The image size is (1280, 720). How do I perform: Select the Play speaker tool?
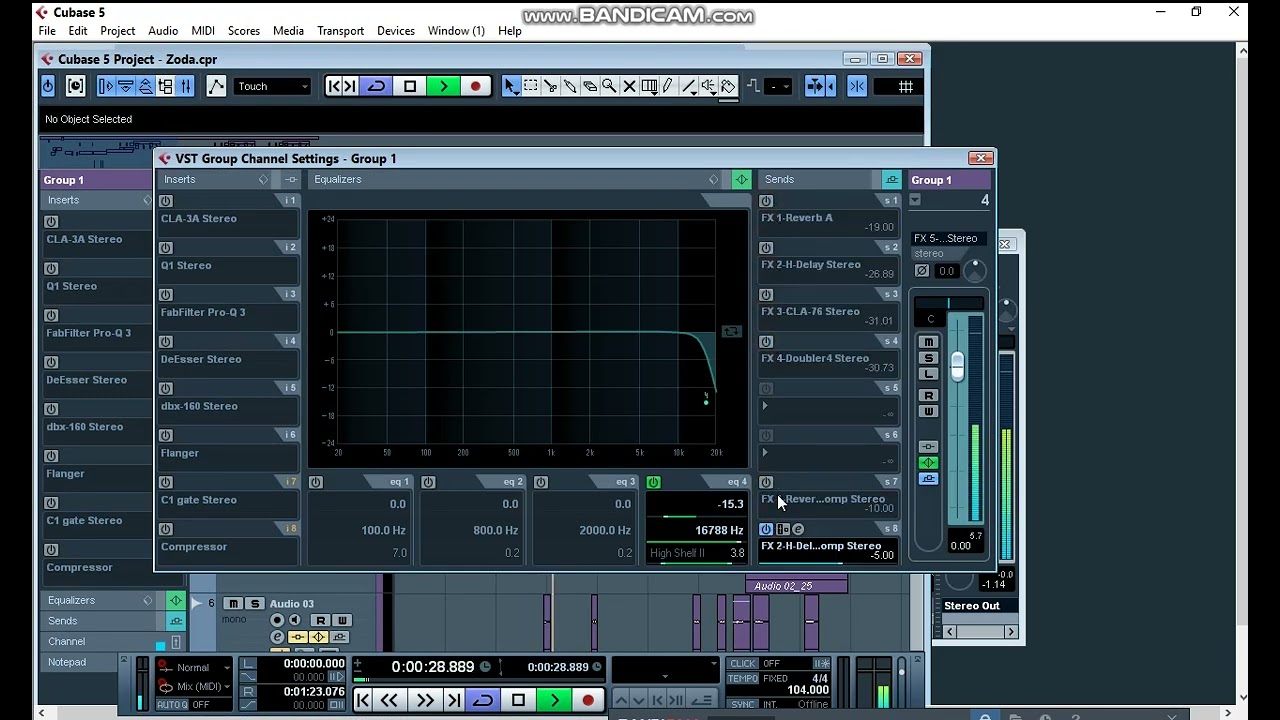pos(708,87)
